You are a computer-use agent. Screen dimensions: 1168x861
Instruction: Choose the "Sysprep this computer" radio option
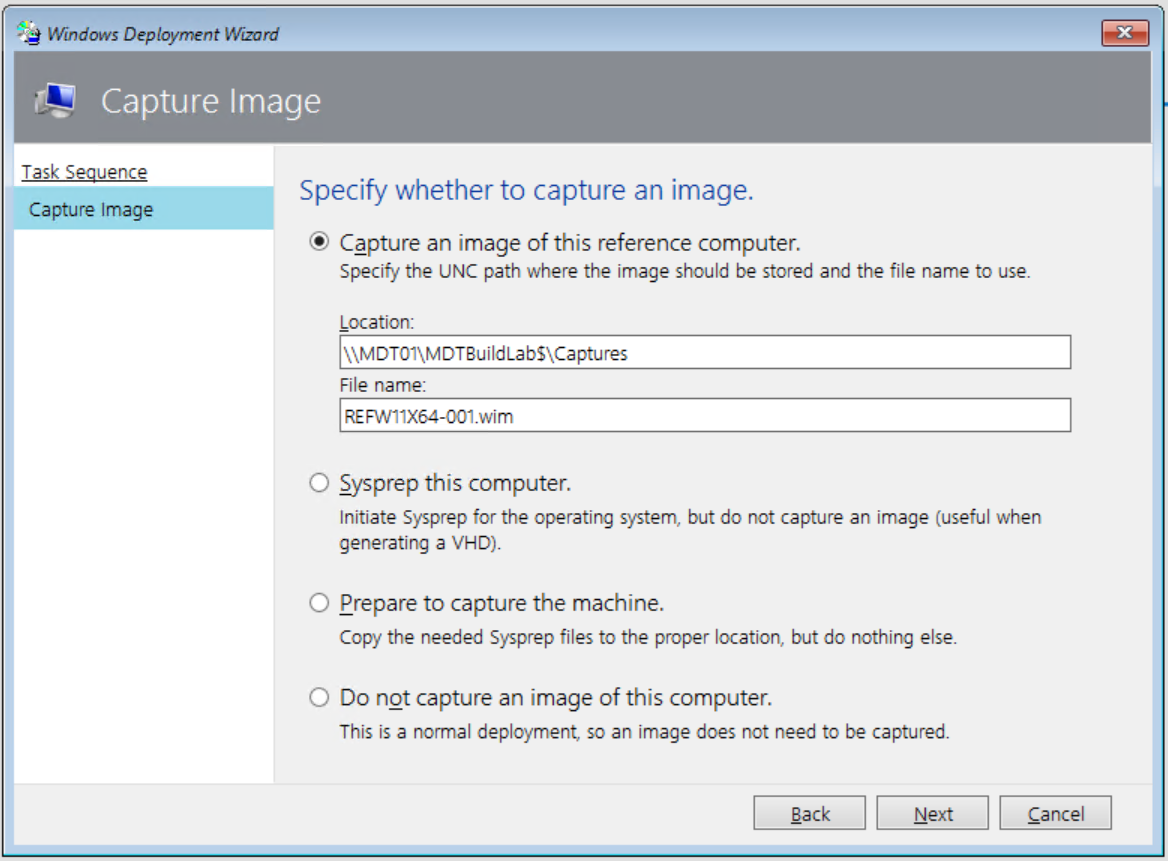[x=319, y=483]
